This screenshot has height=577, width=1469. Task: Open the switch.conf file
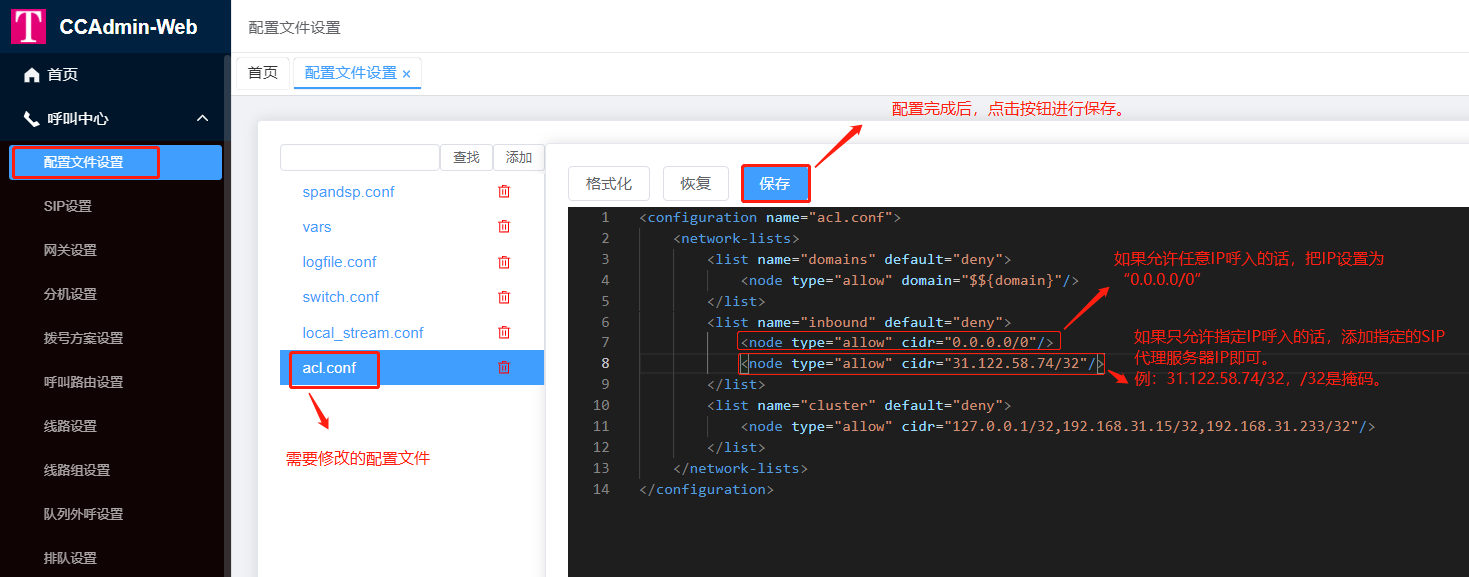341,297
